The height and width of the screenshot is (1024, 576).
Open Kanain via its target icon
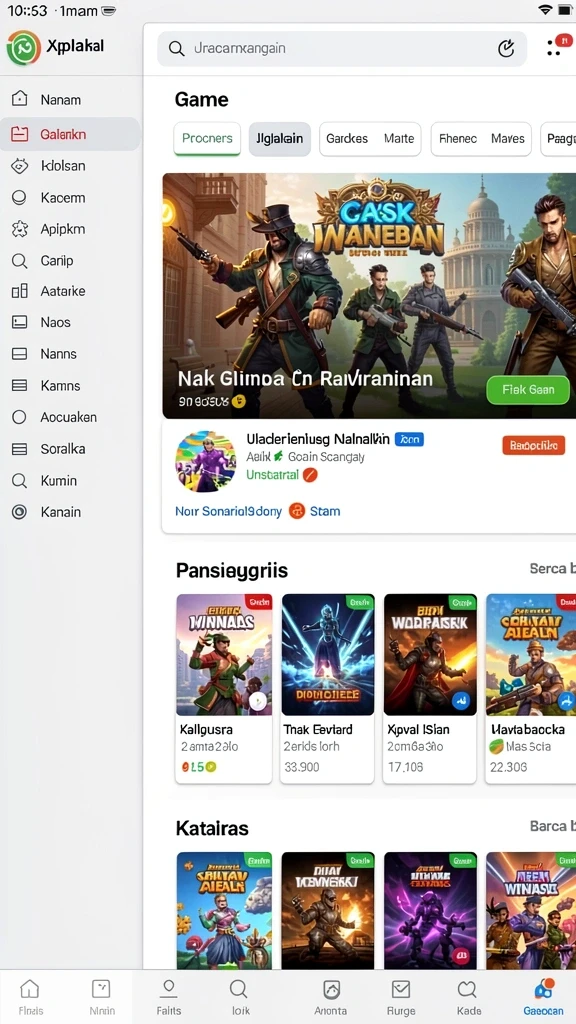pyautogui.click(x=20, y=512)
